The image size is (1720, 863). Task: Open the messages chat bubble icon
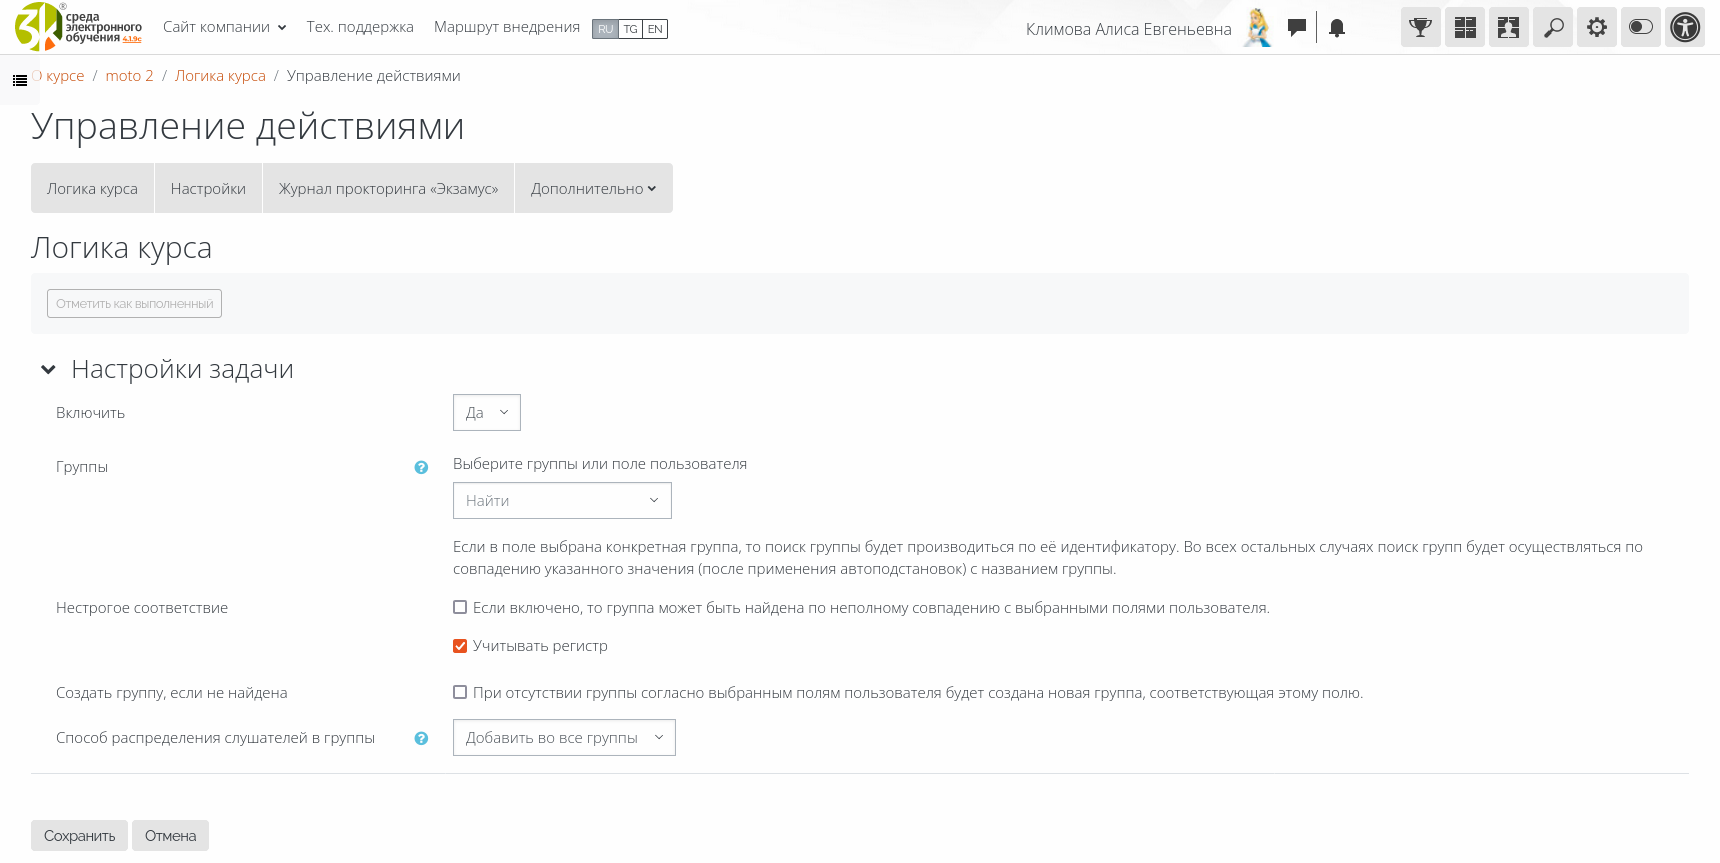[1296, 28]
